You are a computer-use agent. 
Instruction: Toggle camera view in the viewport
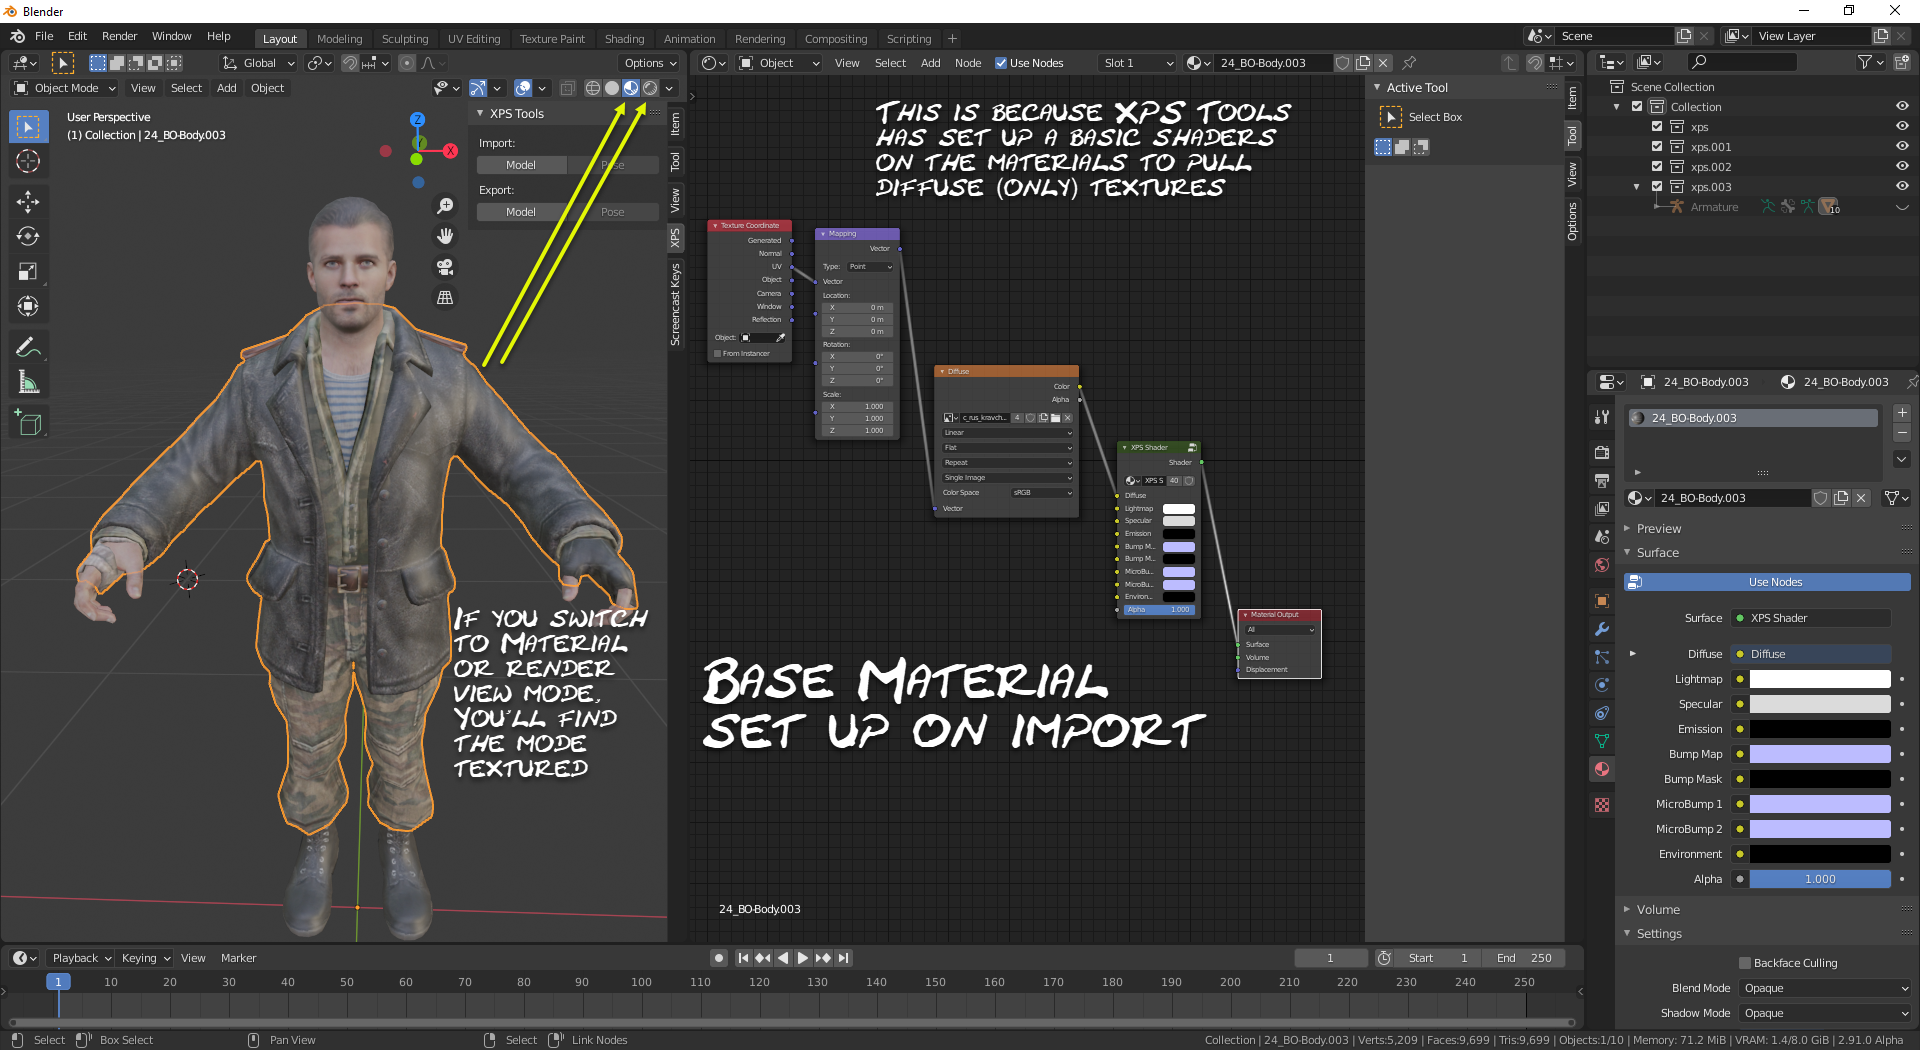coord(445,267)
